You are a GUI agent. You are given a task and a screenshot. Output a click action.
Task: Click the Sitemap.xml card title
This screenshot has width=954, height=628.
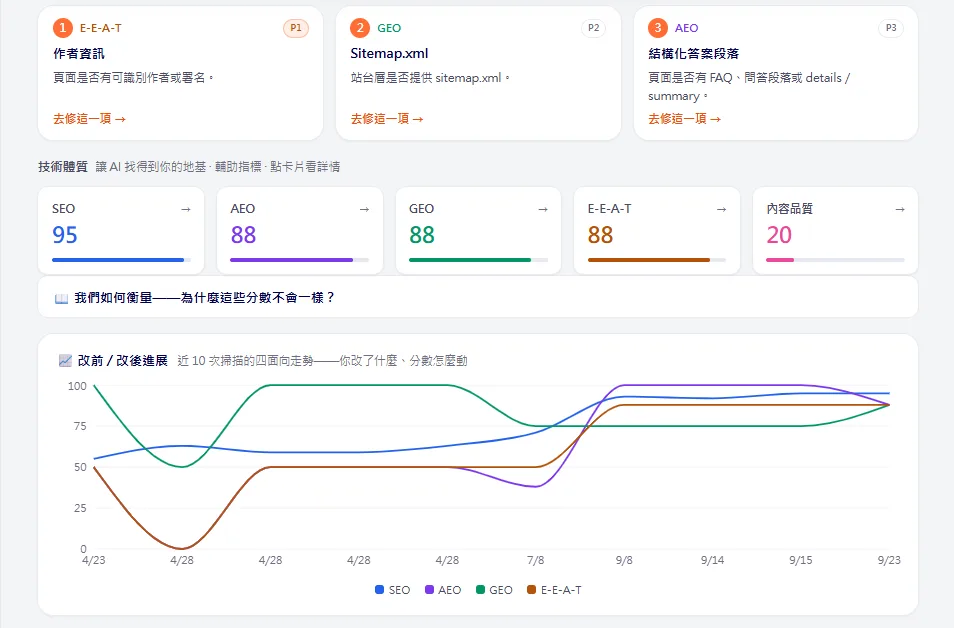tap(389, 54)
